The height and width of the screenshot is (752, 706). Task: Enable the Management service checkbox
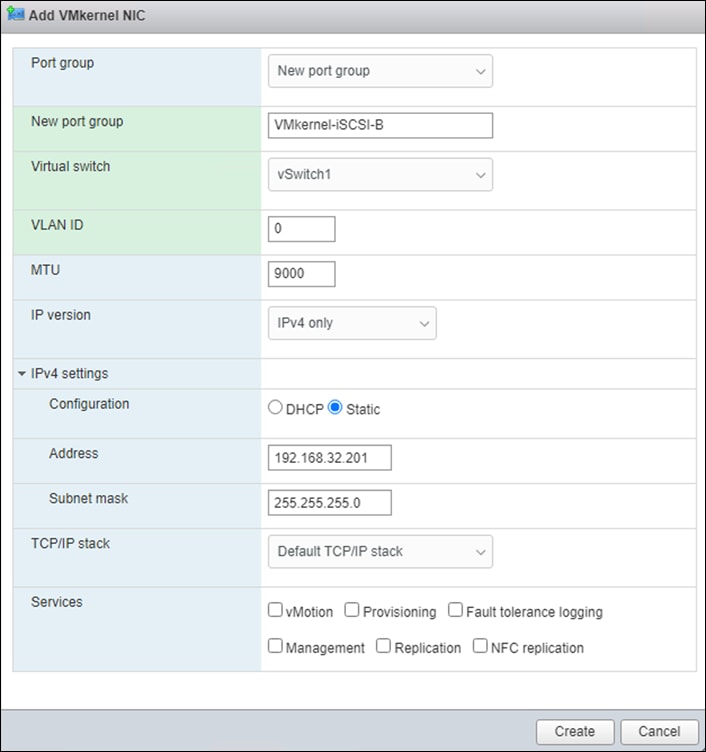pyautogui.click(x=275, y=646)
